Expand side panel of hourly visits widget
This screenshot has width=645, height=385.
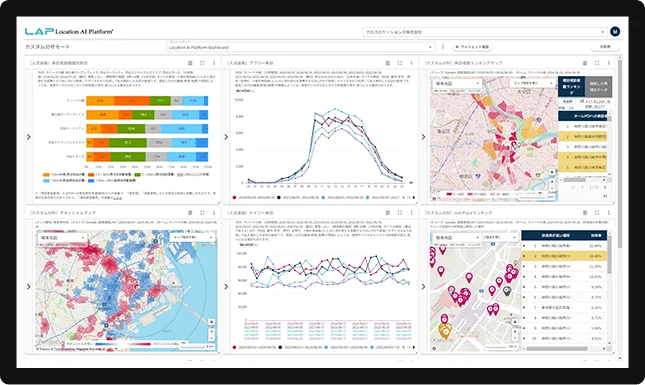click(226, 137)
